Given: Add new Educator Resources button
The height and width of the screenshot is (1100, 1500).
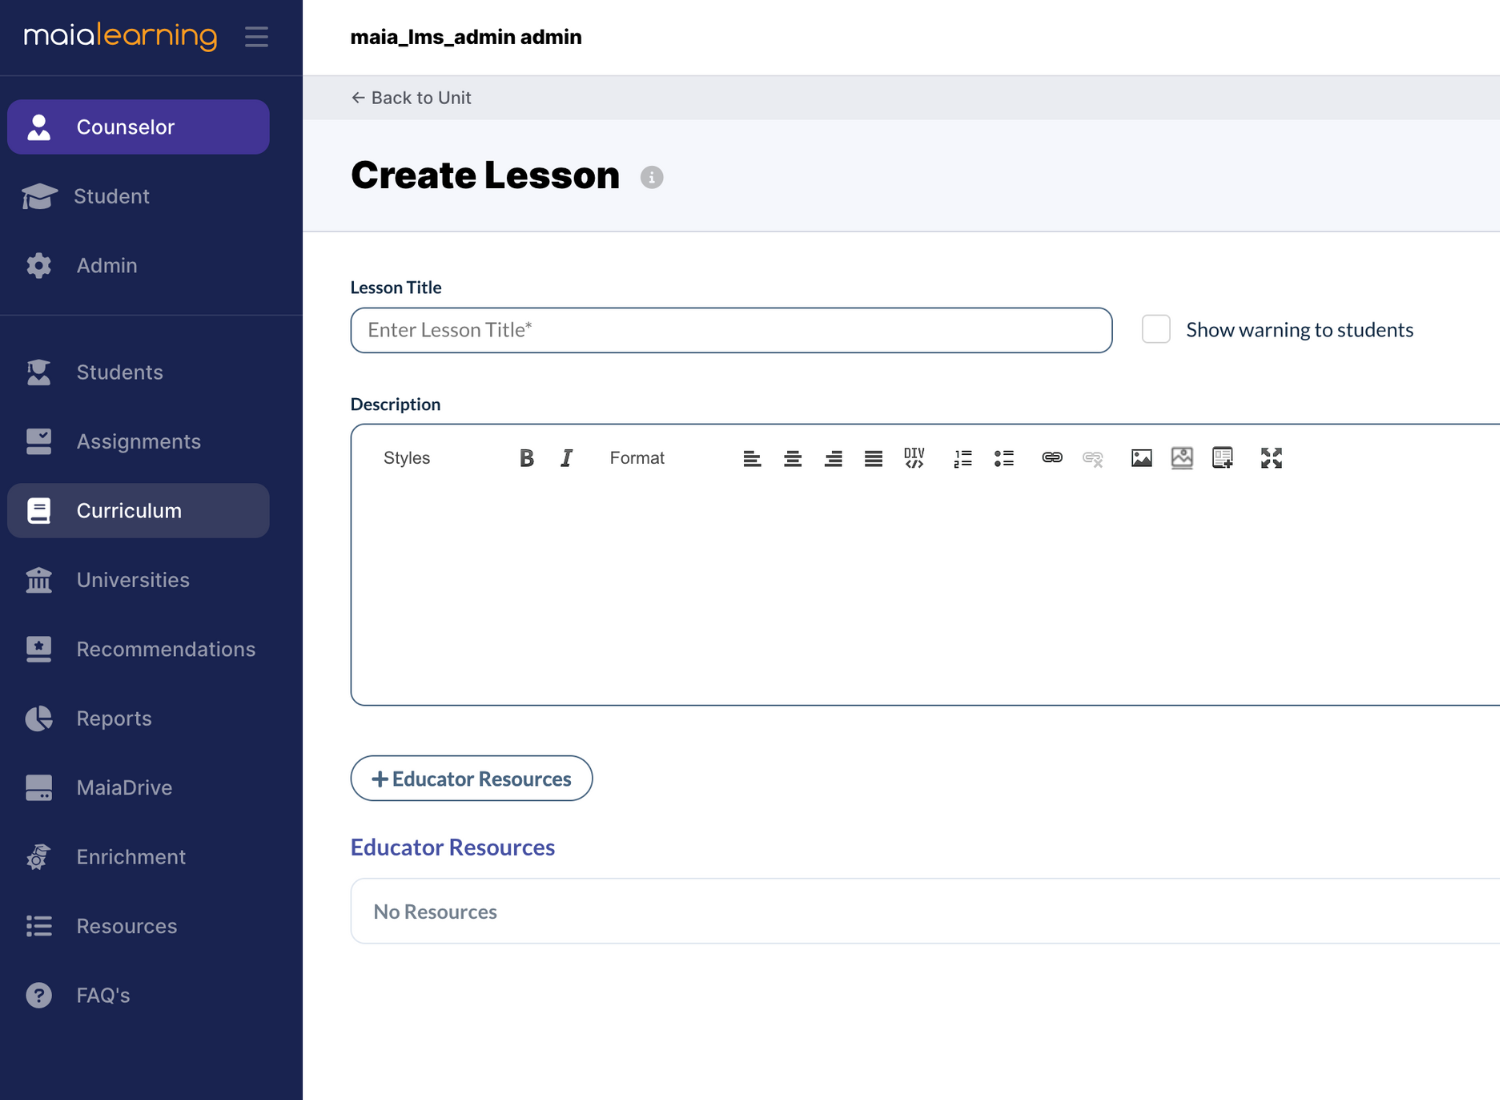Looking at the screenshot, I should click(x=471, y=779).
